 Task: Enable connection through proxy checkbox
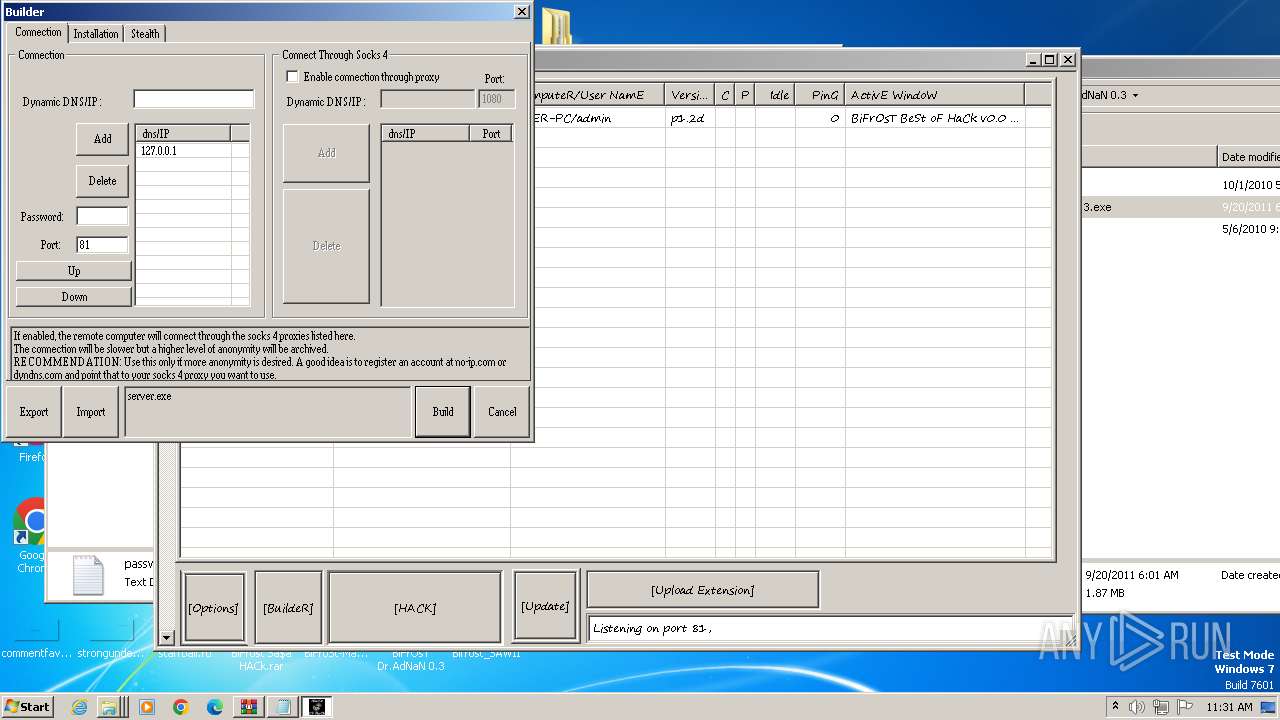[293, 77]
